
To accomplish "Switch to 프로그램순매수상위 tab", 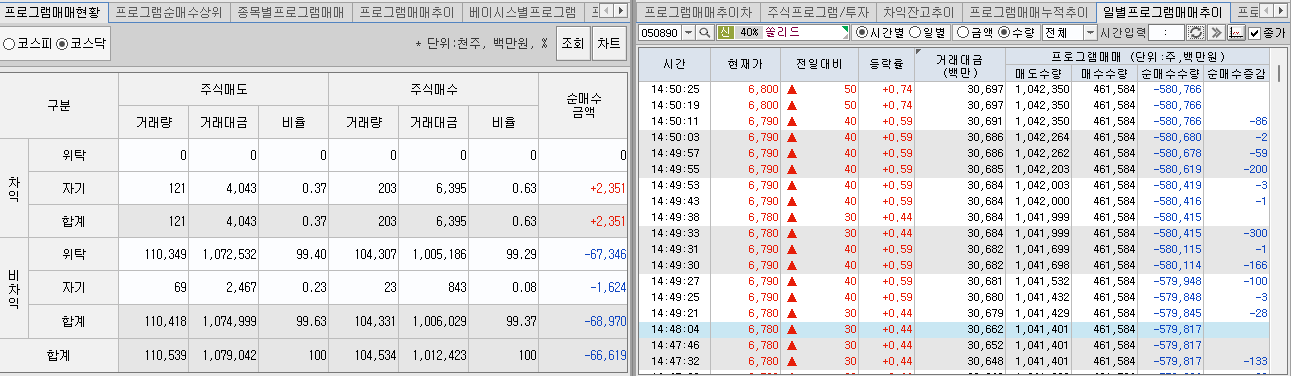I will pyautogui.click(x=169, y=13).
